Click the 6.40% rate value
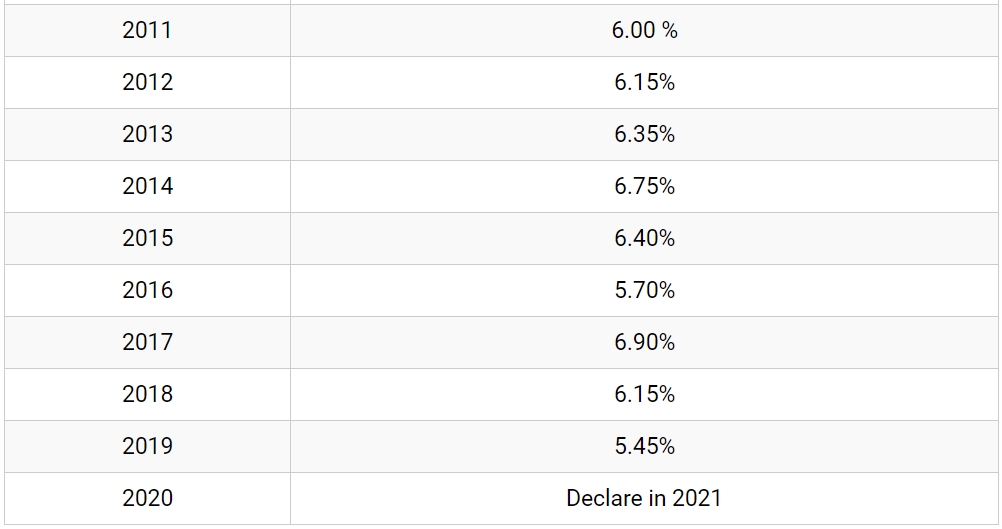 [x=644, y=238]
